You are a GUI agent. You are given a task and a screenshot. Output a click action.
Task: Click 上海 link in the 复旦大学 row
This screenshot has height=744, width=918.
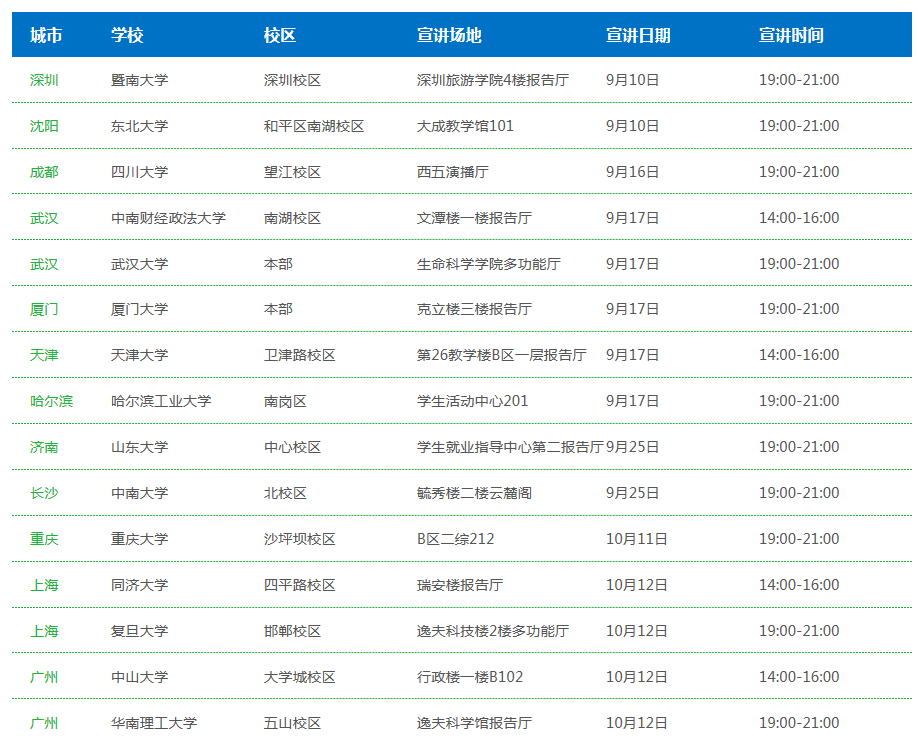click(x=44, y=631)
